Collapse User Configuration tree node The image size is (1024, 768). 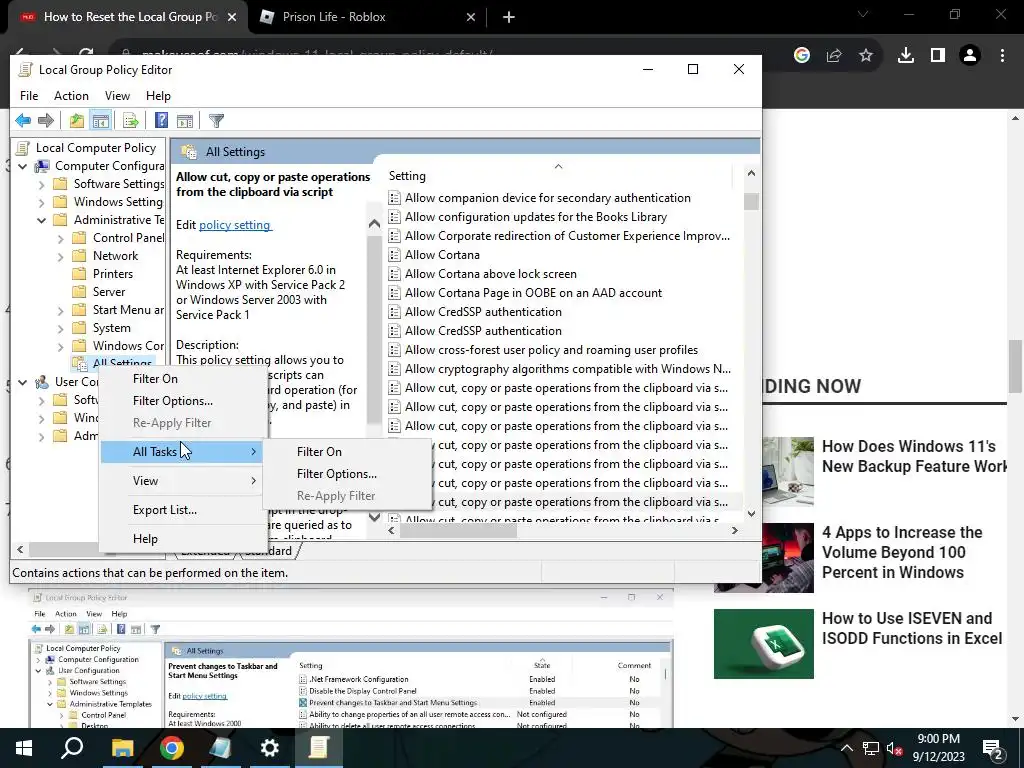22,382
